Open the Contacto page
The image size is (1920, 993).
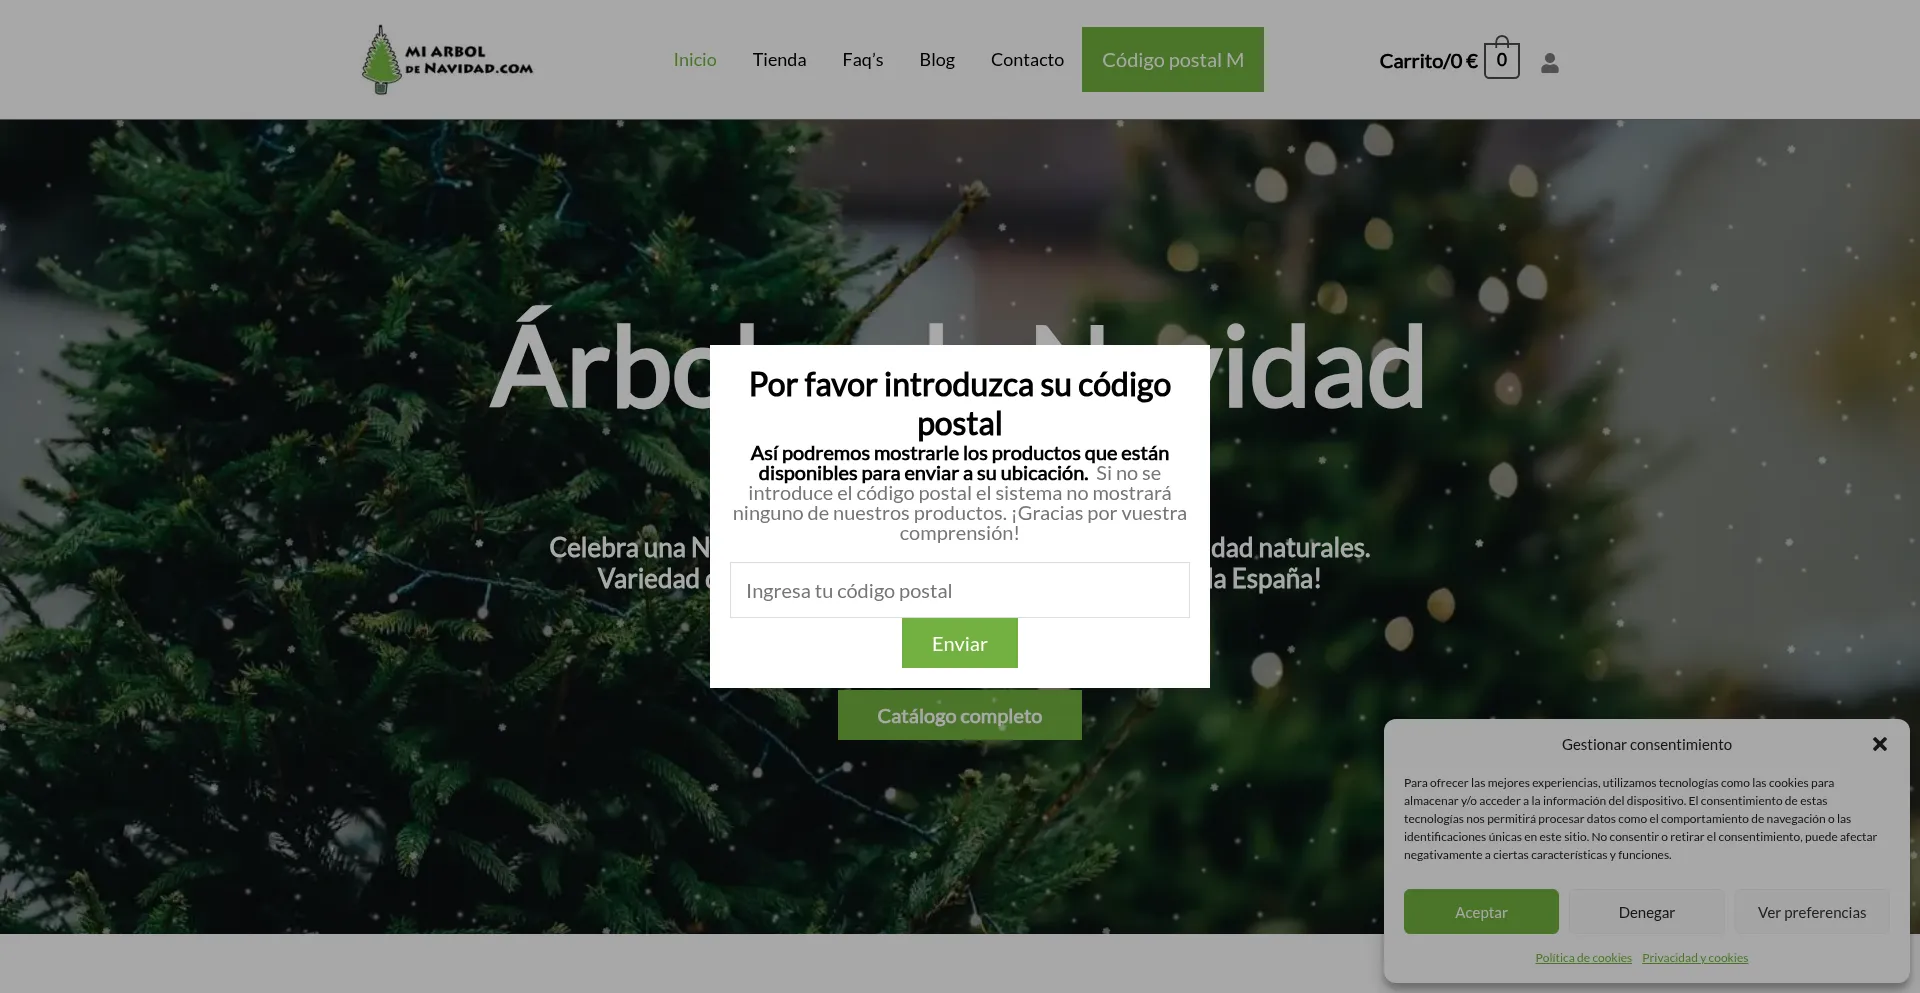coord(1026,60)
